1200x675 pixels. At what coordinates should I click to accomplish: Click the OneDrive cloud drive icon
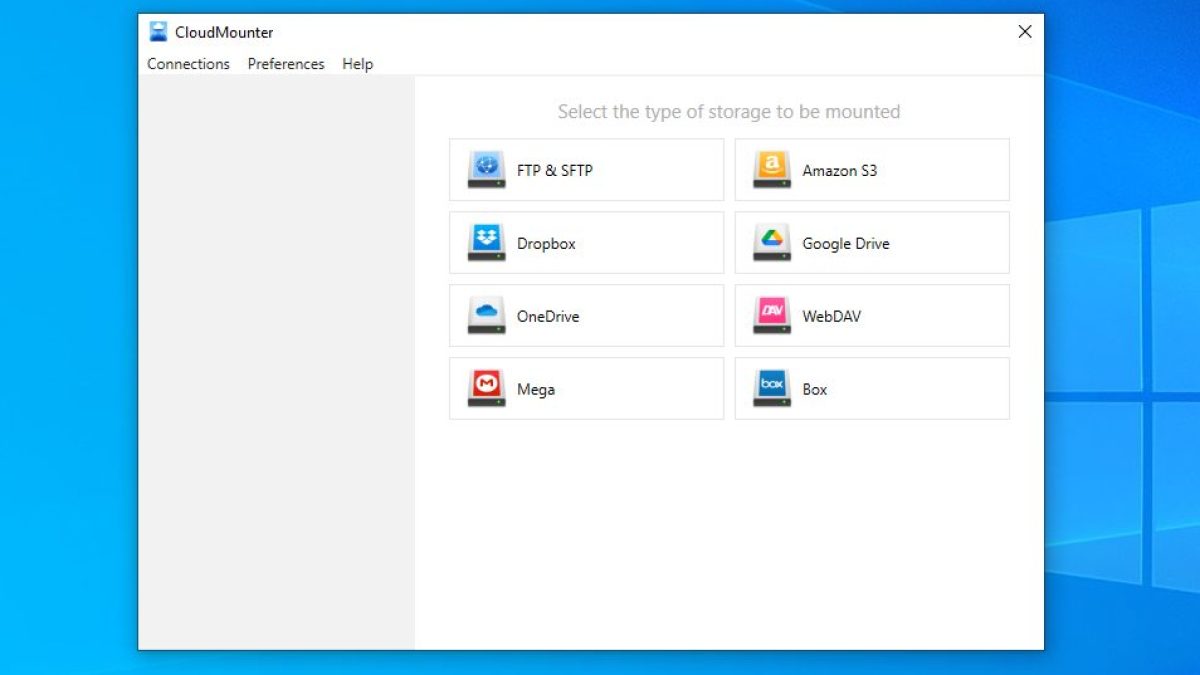486,316
